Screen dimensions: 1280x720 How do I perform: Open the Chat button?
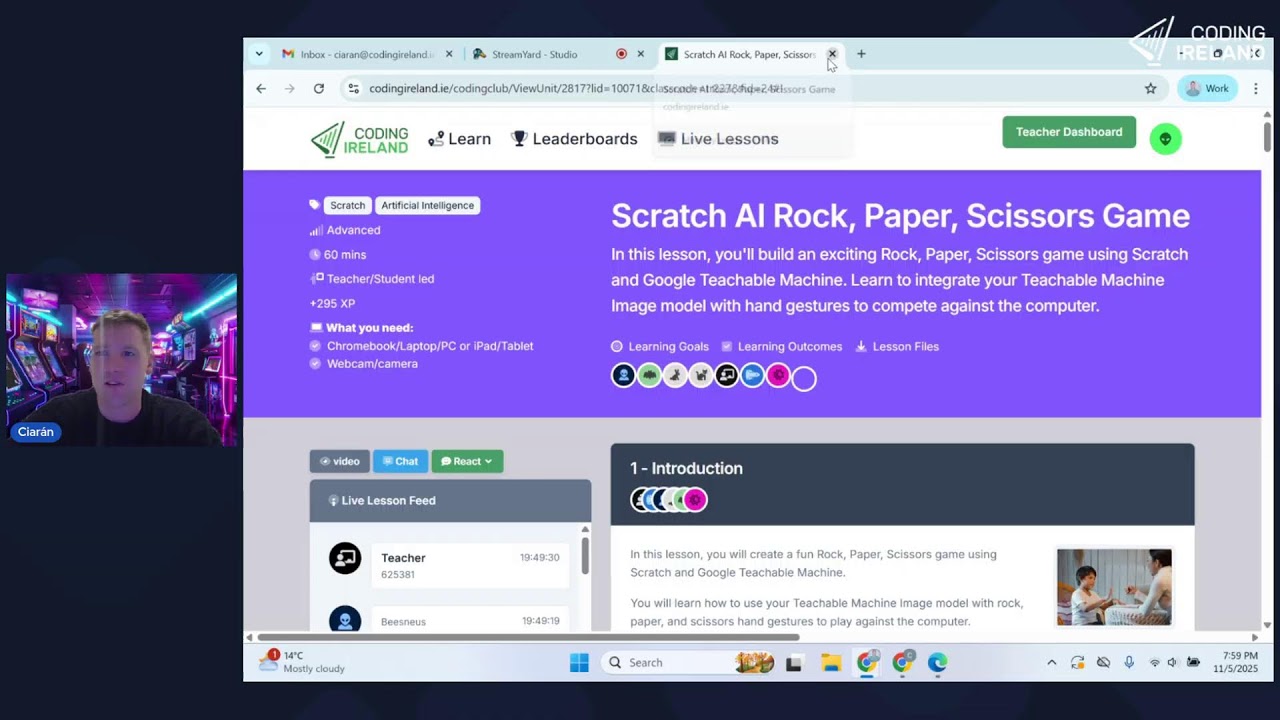pos(400,461)
